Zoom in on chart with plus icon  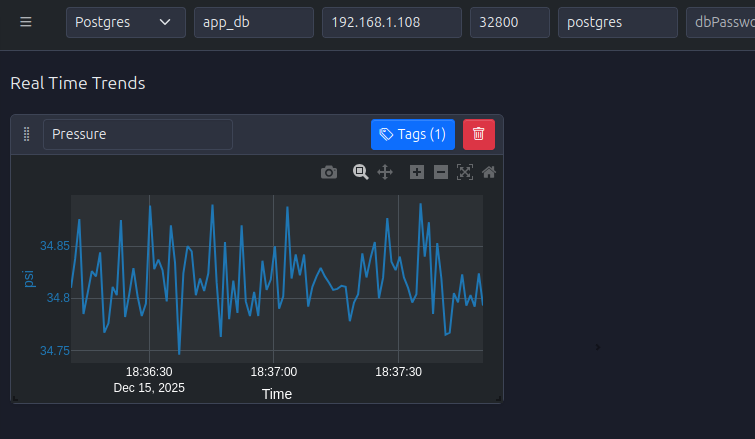click(417, 172)
